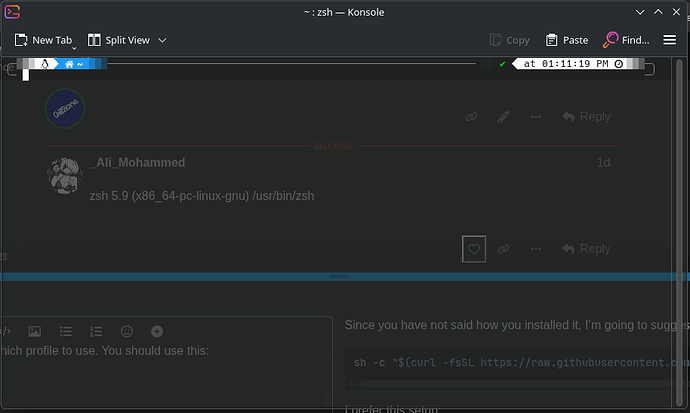Open the Konsole hamburger menu
The height and width of the screenshot is (413, 690).
(x=669, y=40)
